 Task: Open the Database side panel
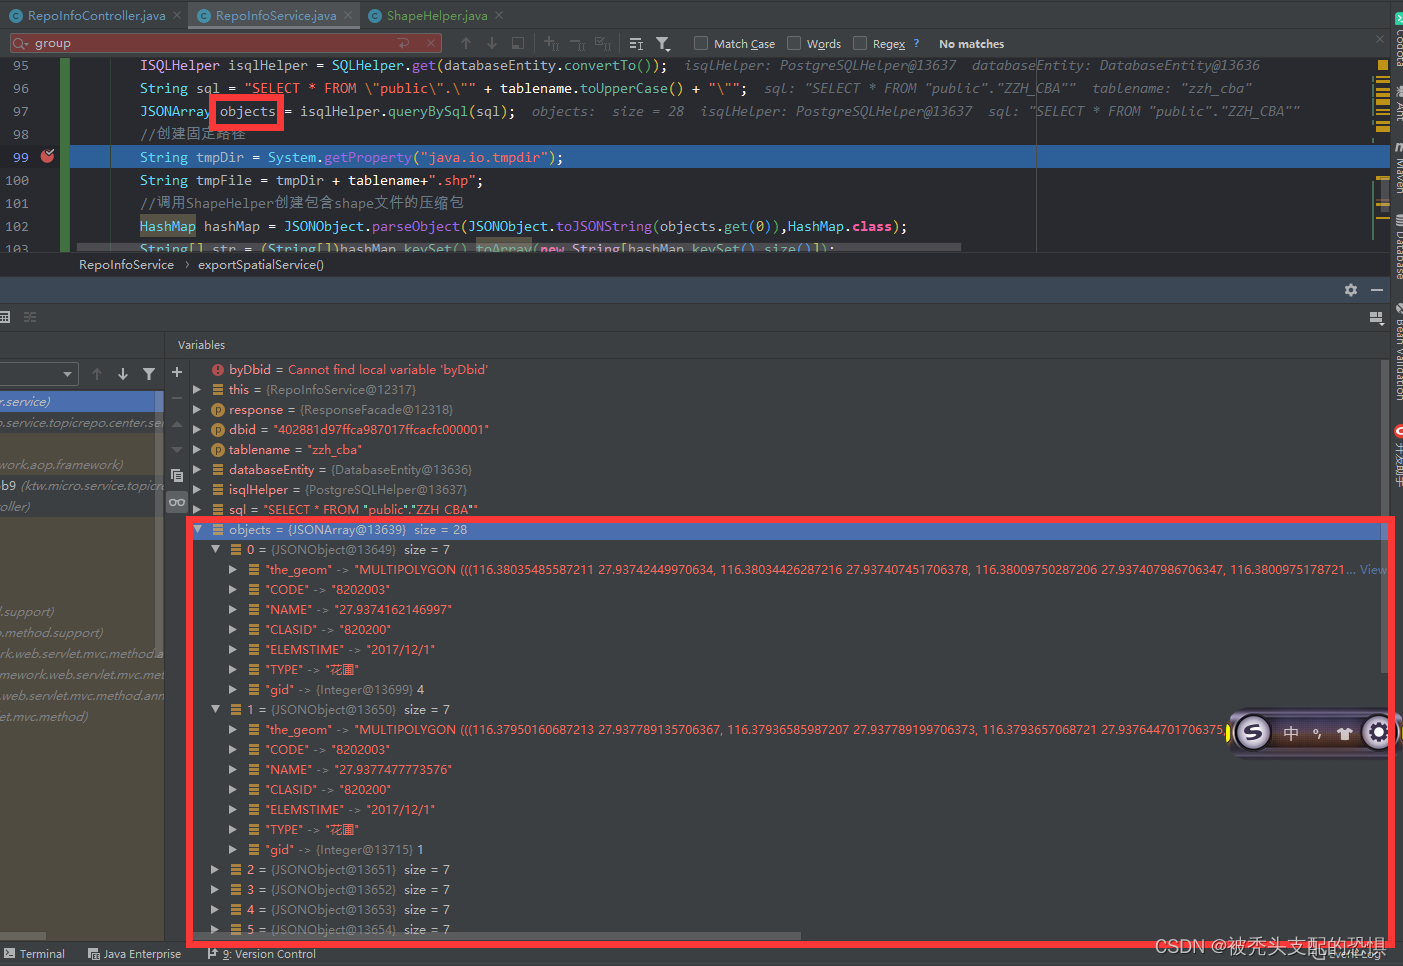(x=1397, y=246)
